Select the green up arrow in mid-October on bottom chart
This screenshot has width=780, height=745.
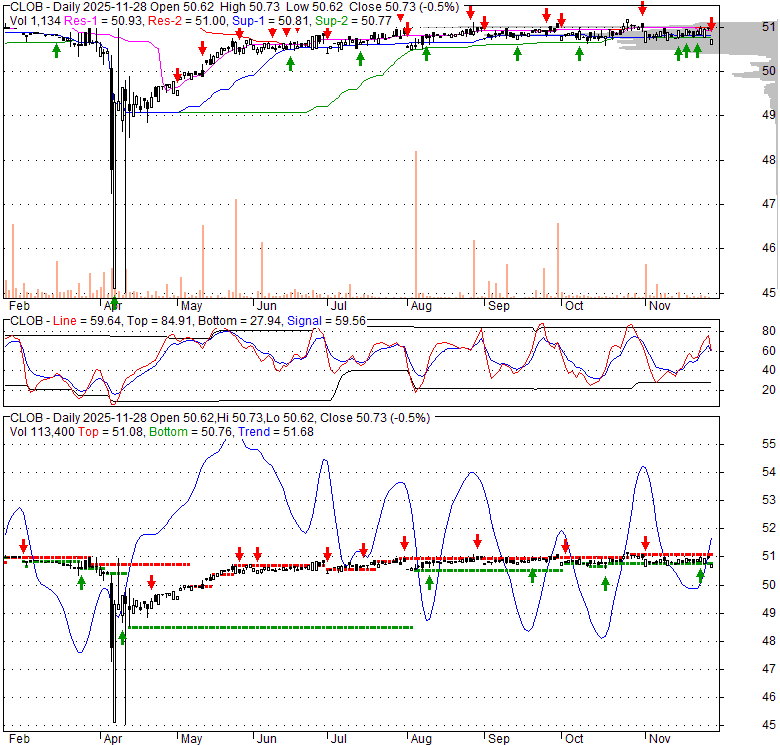click(605, 583)
